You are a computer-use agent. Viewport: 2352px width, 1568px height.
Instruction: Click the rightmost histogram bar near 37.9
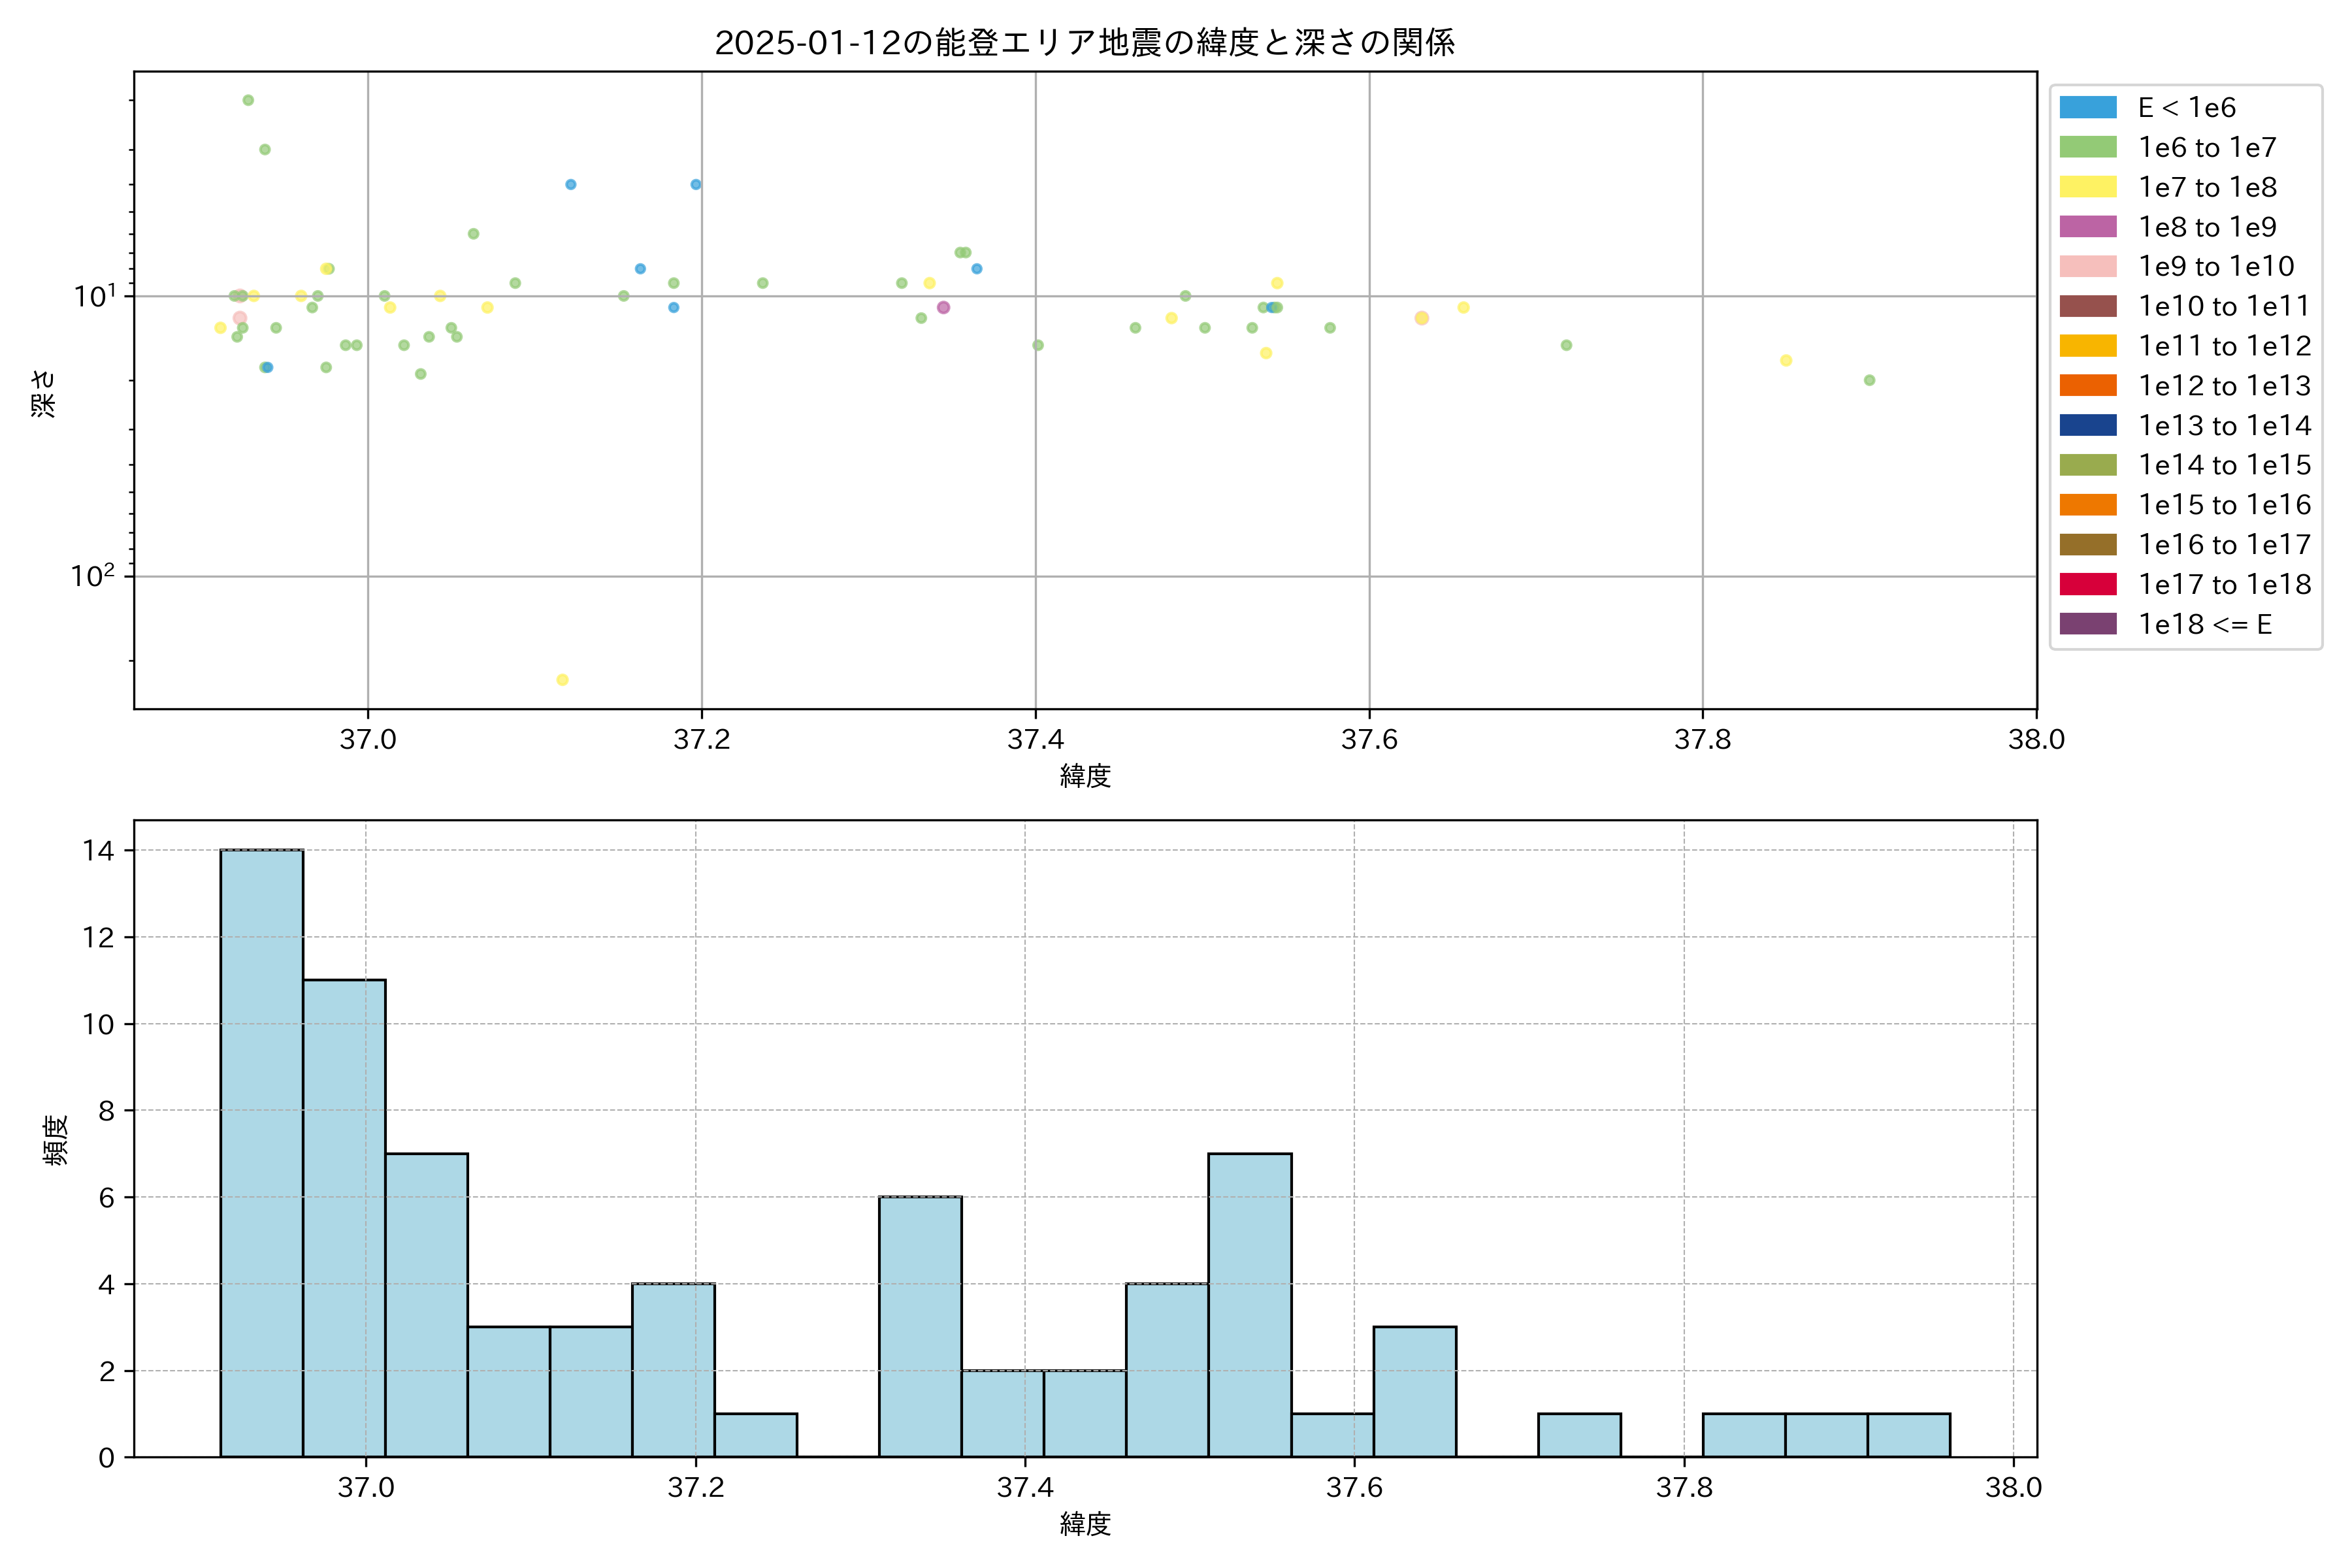[x=1908, y=1434]
